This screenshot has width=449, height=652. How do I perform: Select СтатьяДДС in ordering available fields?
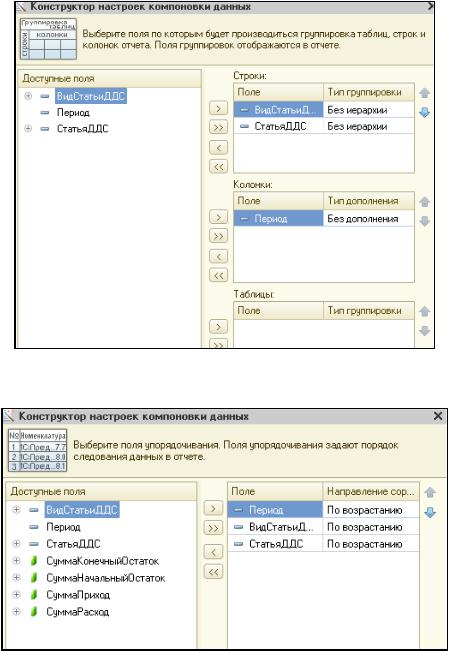[x=73, y=544]
